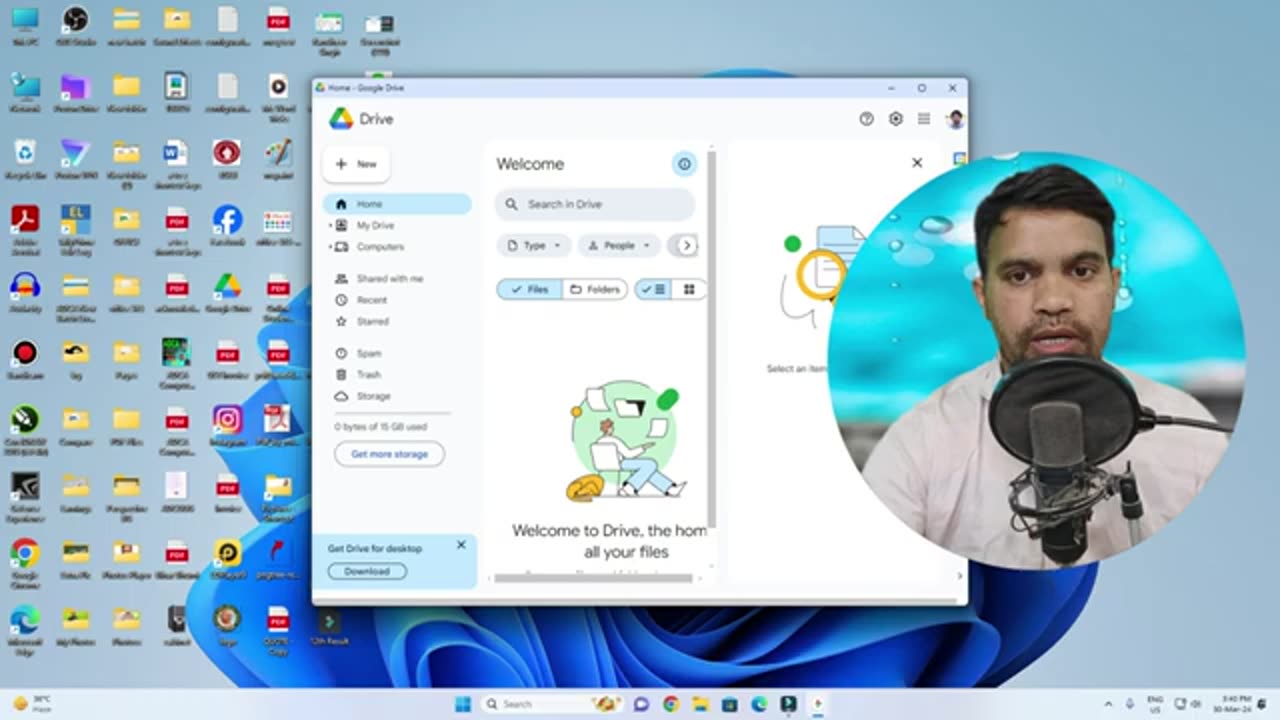Open Chrome from the taskbar
The width and height of the screenshot is (1280, 720).
670,704
